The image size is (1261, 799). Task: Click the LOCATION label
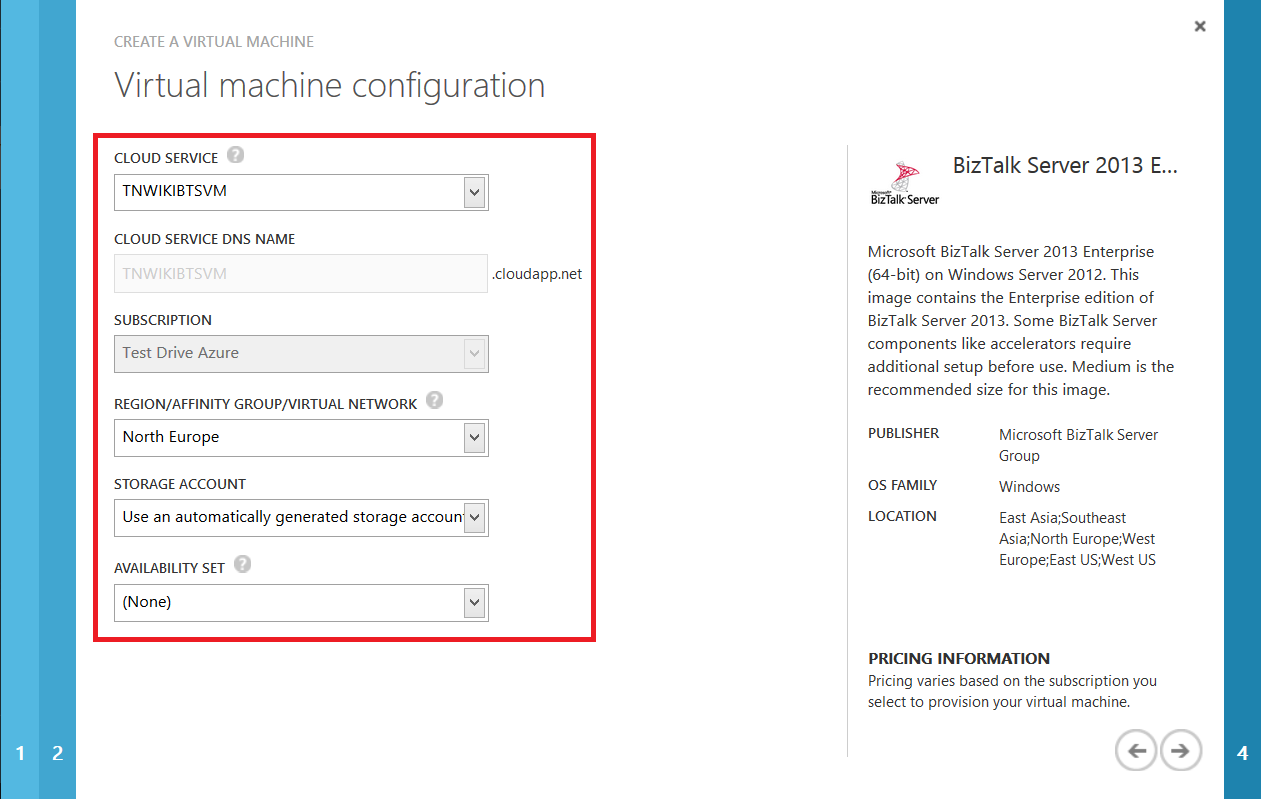click(903, 516)
